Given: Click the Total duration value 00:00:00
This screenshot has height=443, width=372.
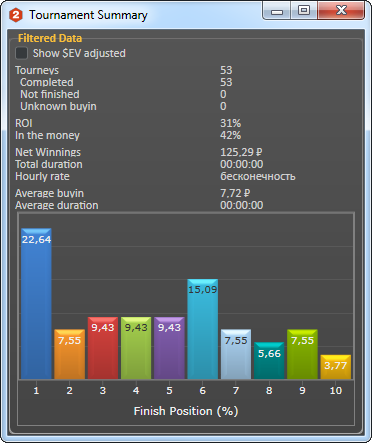Looking at the screenshot, I should pyautogui.click(x=242, y=164).
